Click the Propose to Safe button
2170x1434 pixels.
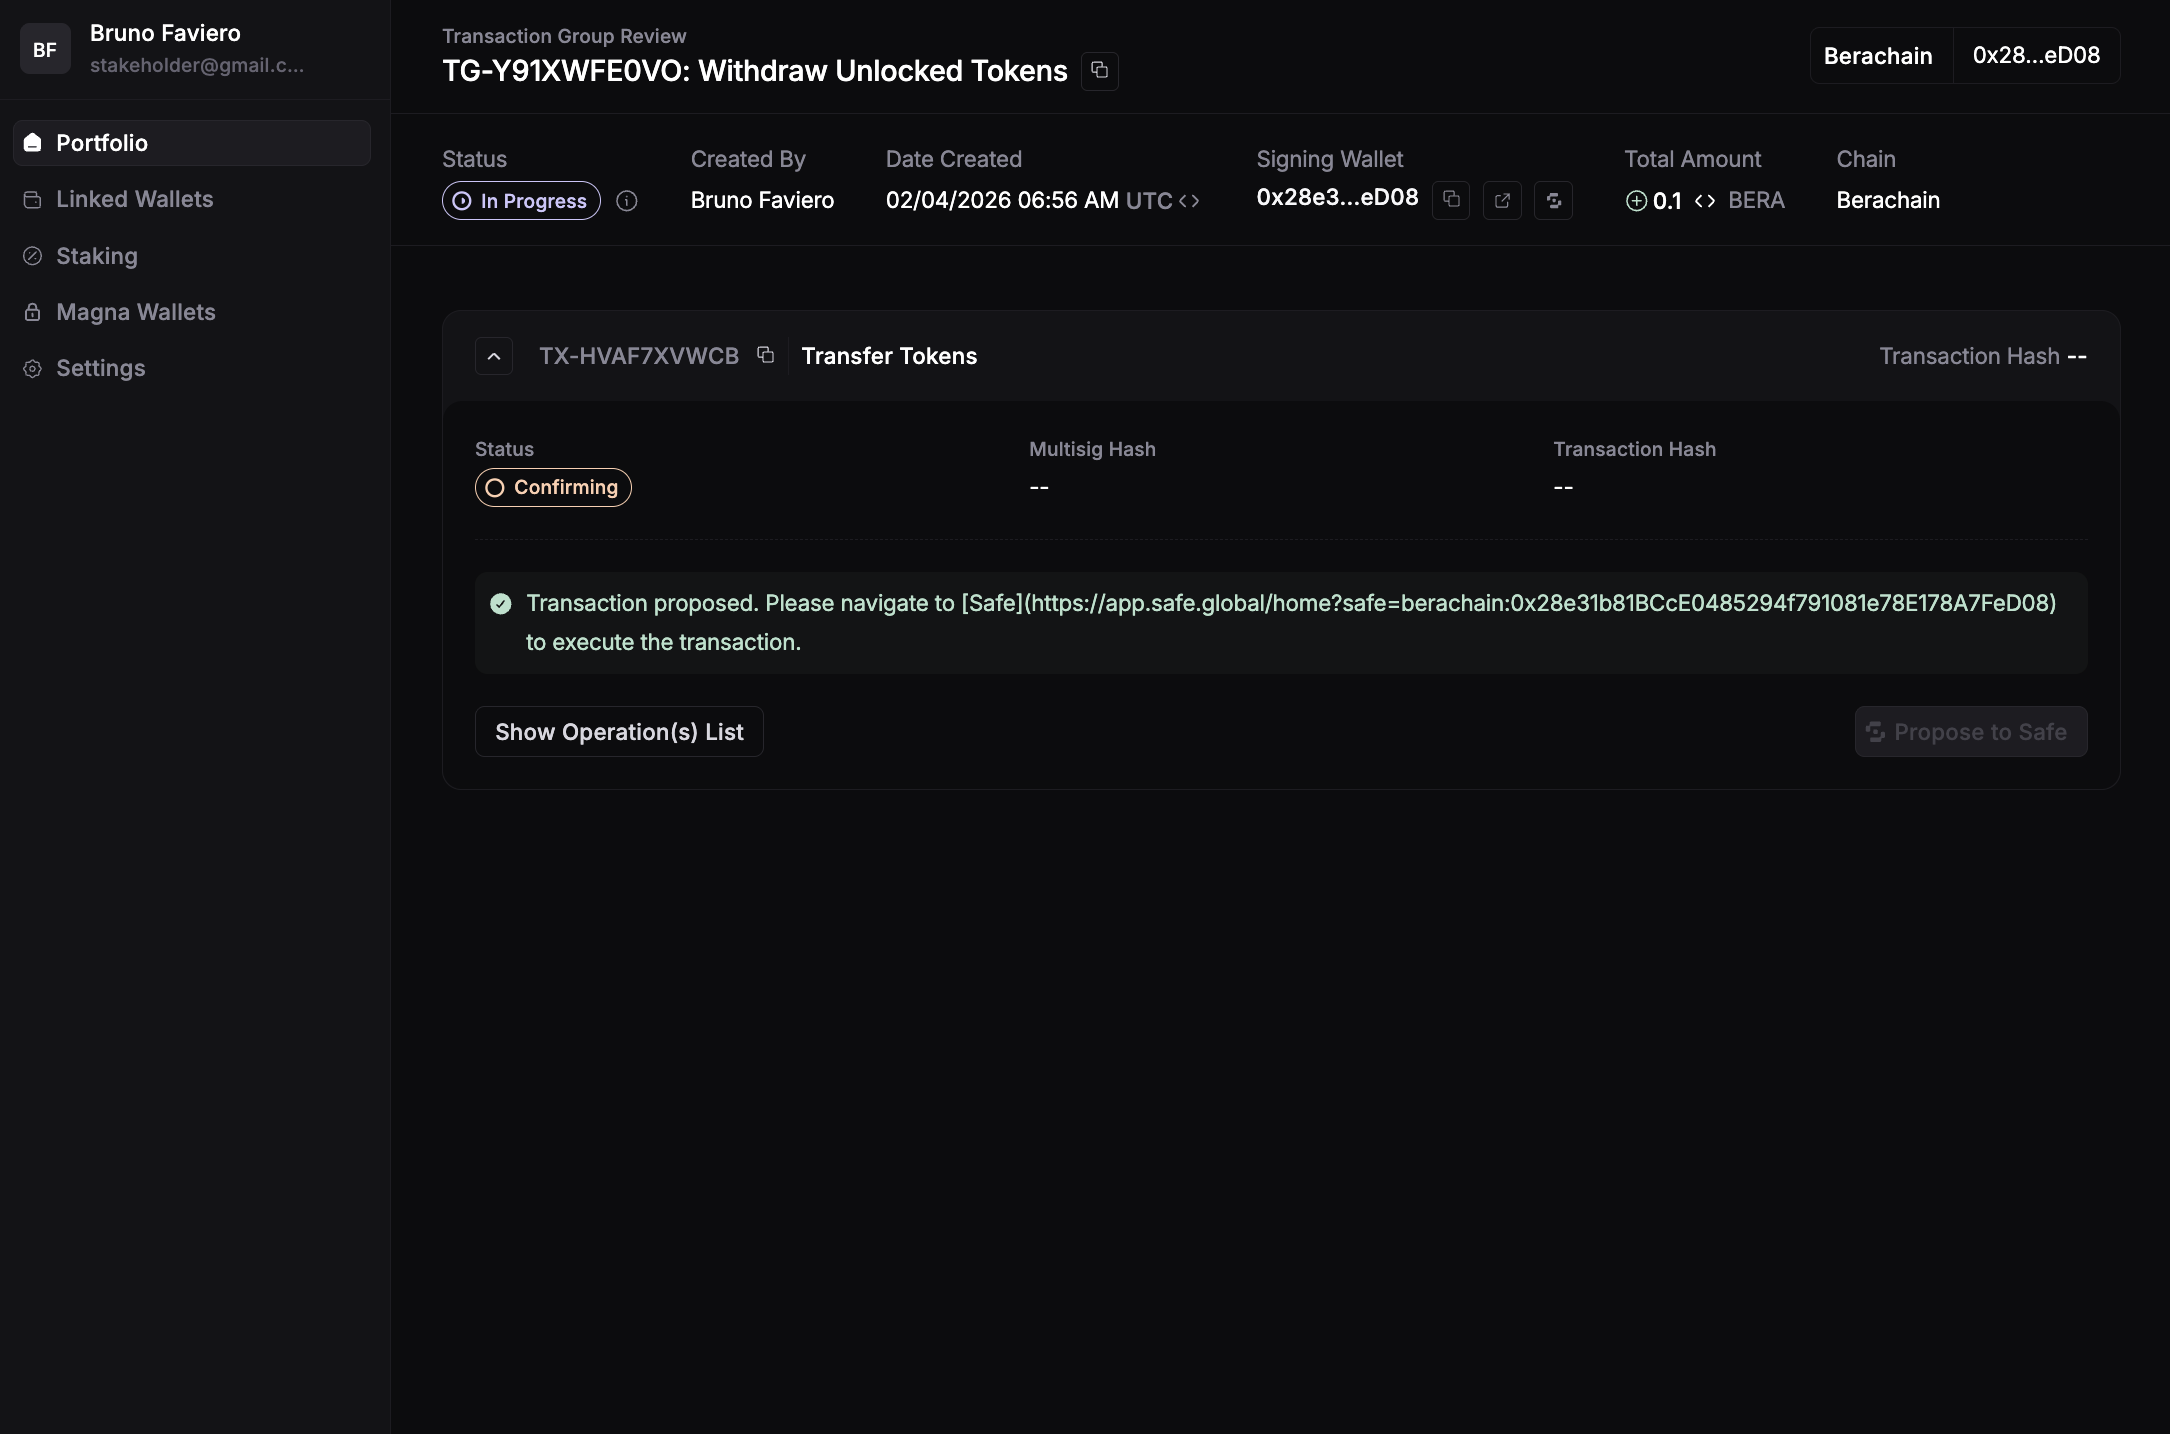tap(1970, 732)
